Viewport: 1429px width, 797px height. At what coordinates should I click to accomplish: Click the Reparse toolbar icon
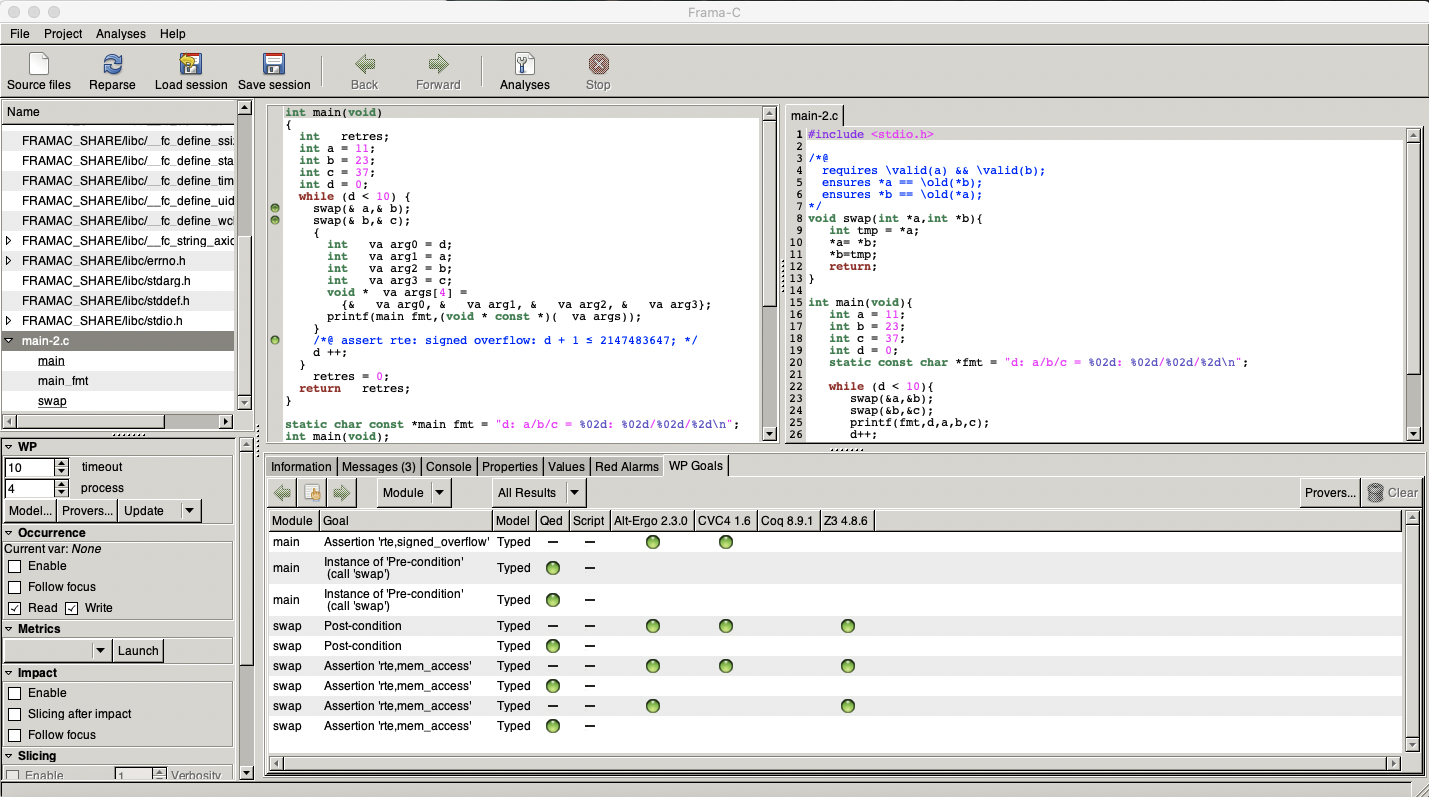(x=112, y=72)
